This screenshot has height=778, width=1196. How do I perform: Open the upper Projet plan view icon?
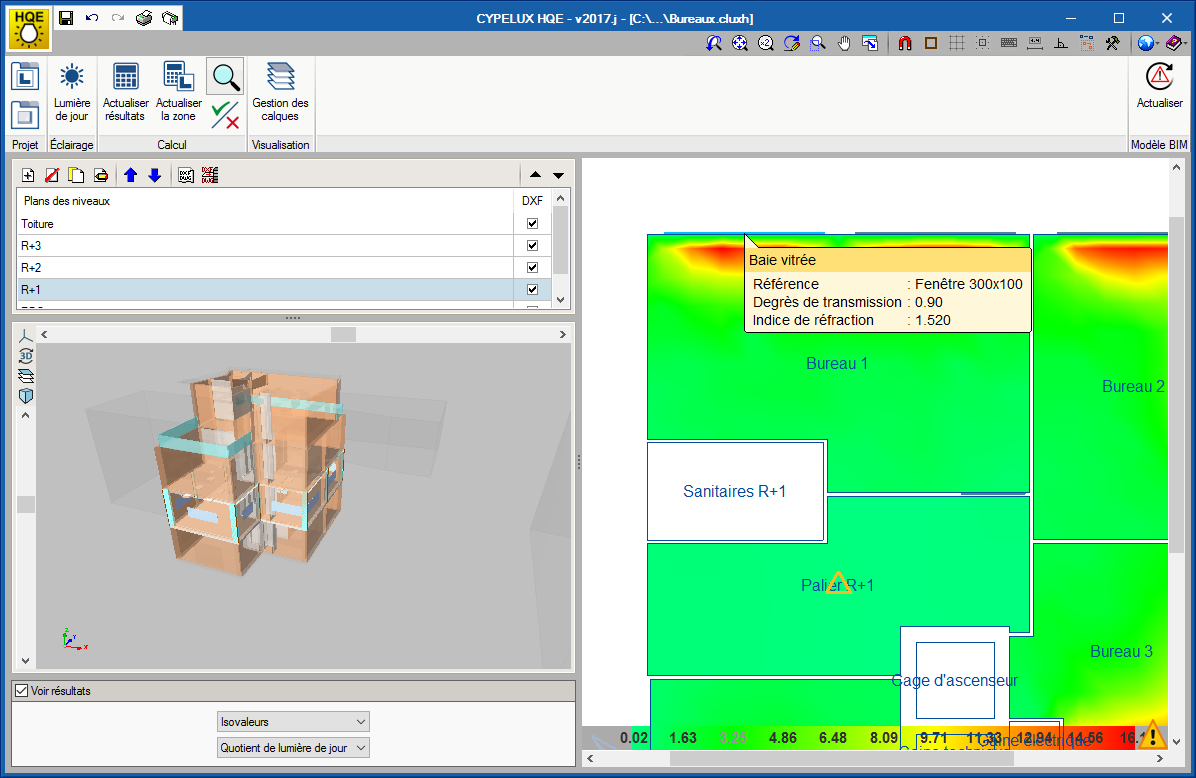click(25, 76)
